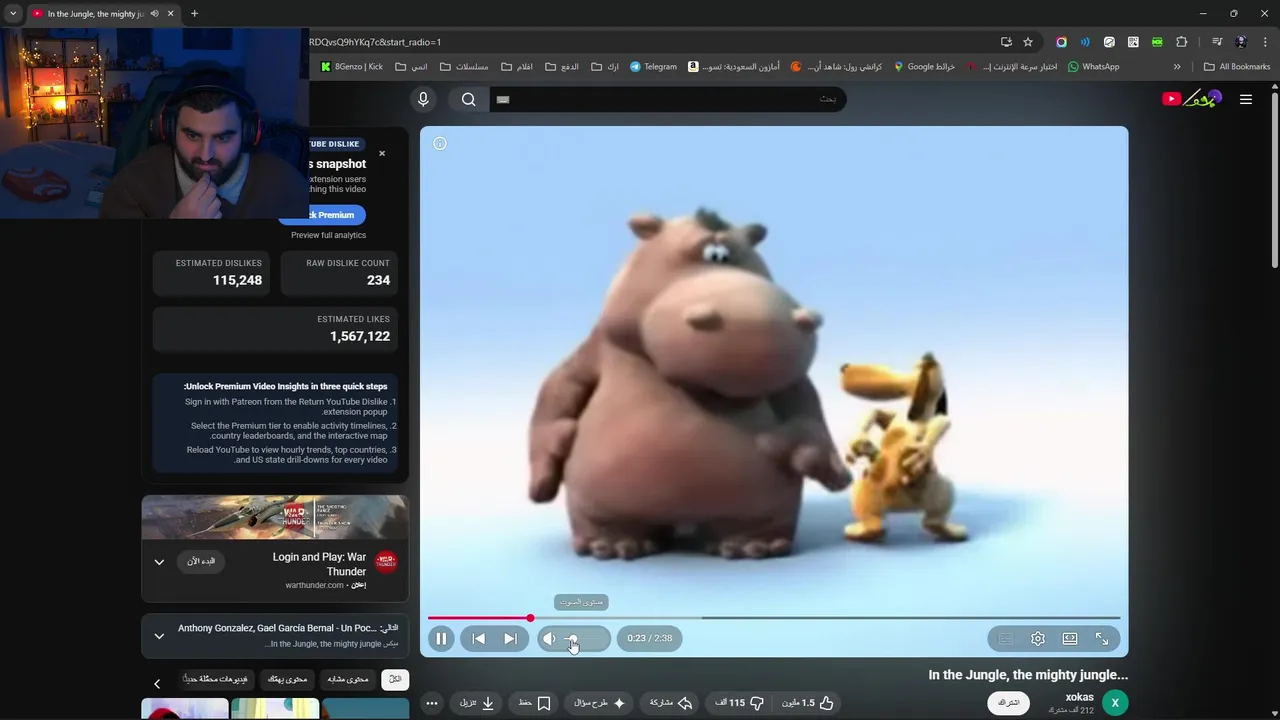Open the YouTube hamburger guide menu
The image size is (1280, 720).
point(1246,99)
